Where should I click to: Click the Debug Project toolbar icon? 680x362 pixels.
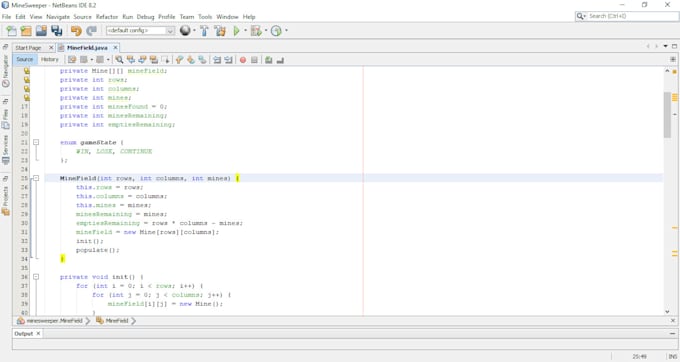click(x=256, y=31)
